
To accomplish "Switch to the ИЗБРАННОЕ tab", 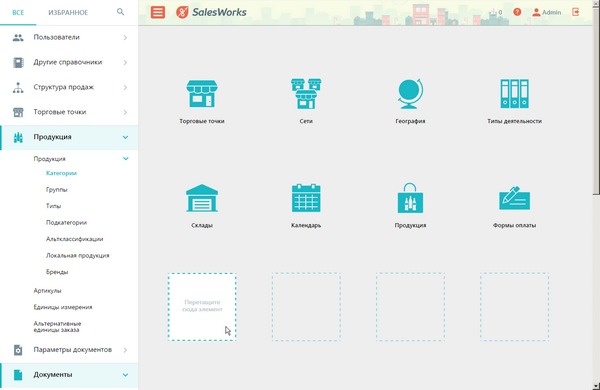I will pos(68,12).
